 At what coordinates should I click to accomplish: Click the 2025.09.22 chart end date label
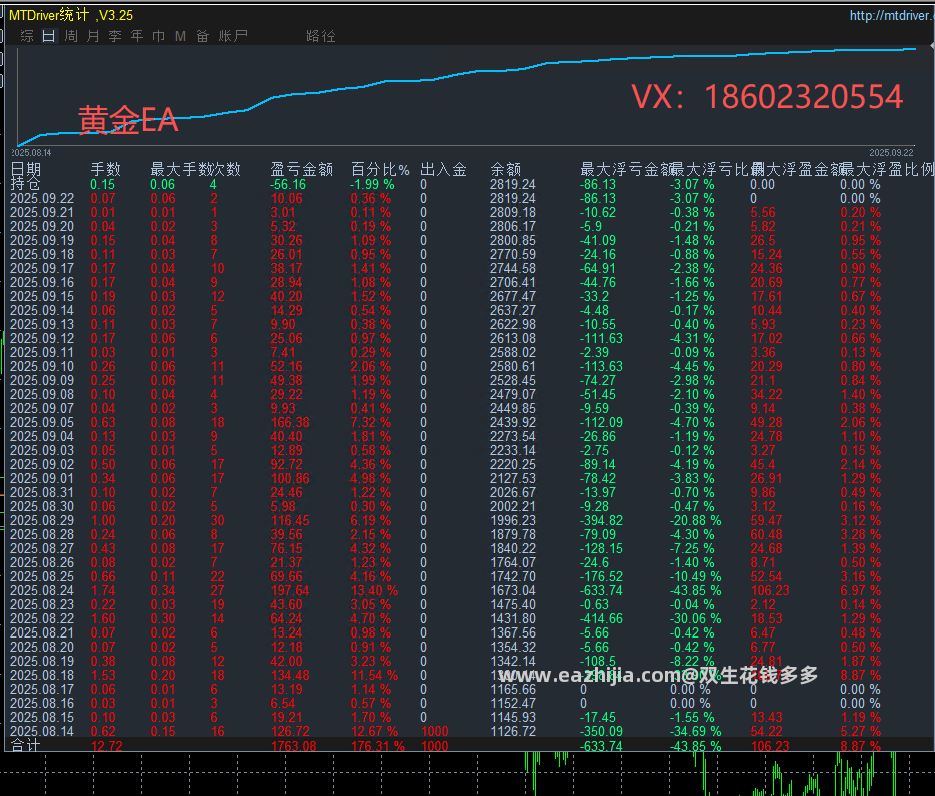[x=891, y=153]
